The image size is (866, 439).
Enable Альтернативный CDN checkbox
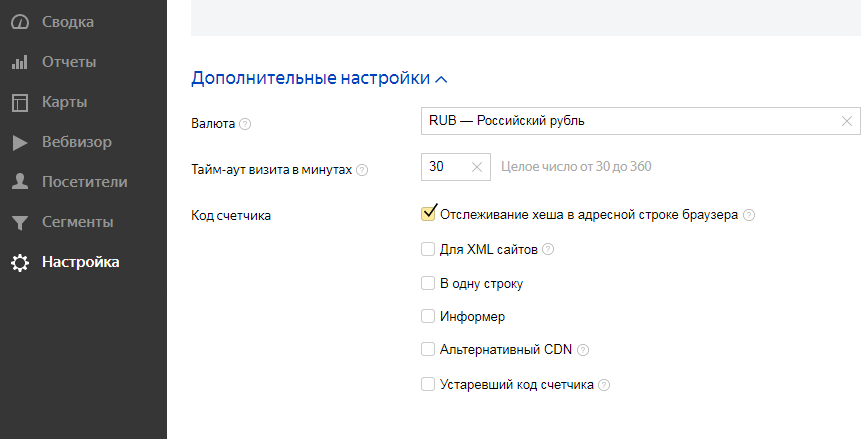pyautogui.click(x=428, y=350)
